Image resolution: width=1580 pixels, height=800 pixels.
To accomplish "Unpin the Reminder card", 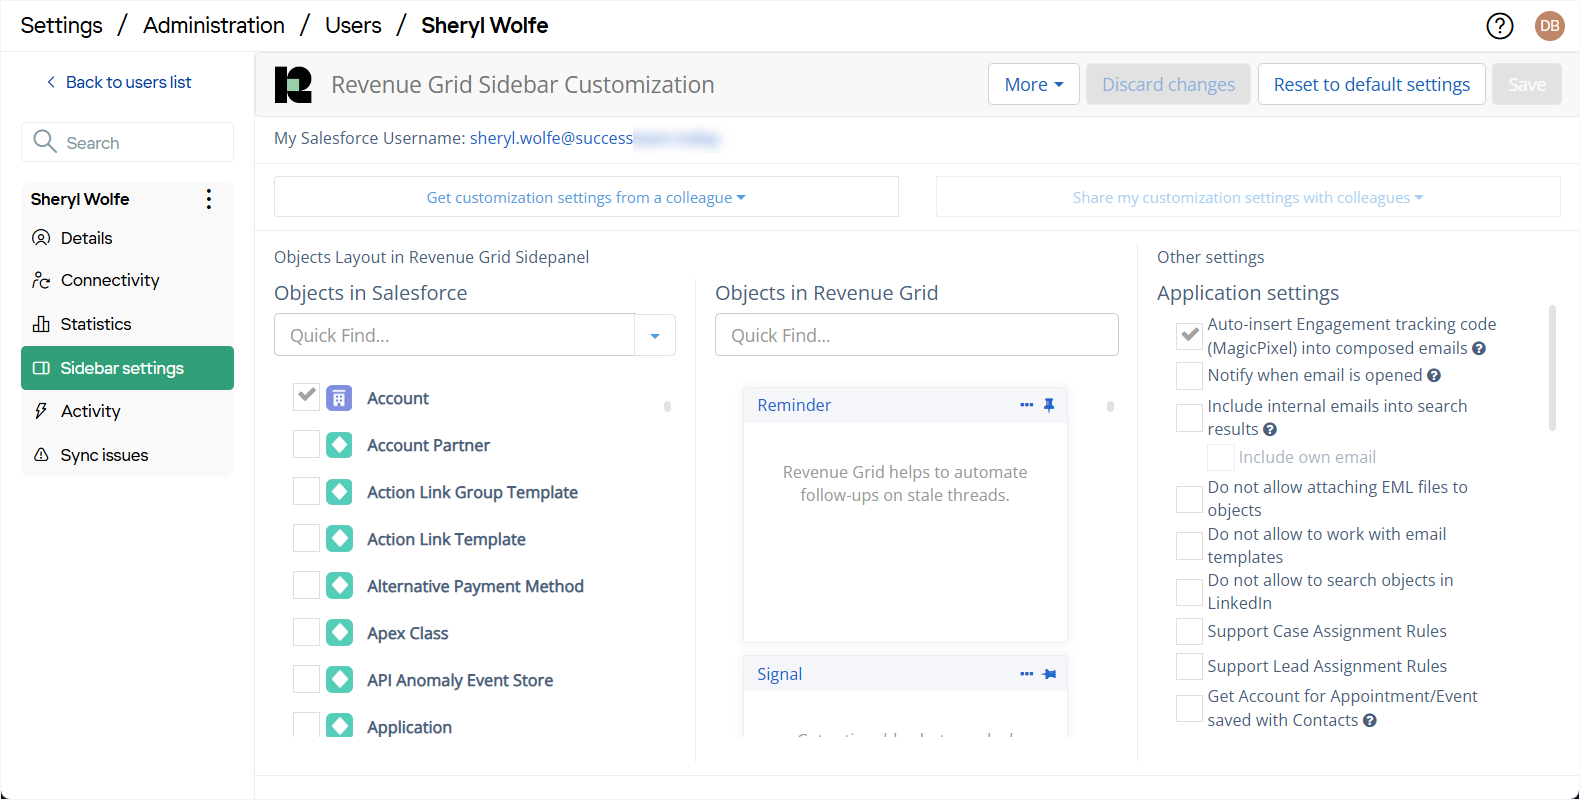I will tap(1049, 405).
